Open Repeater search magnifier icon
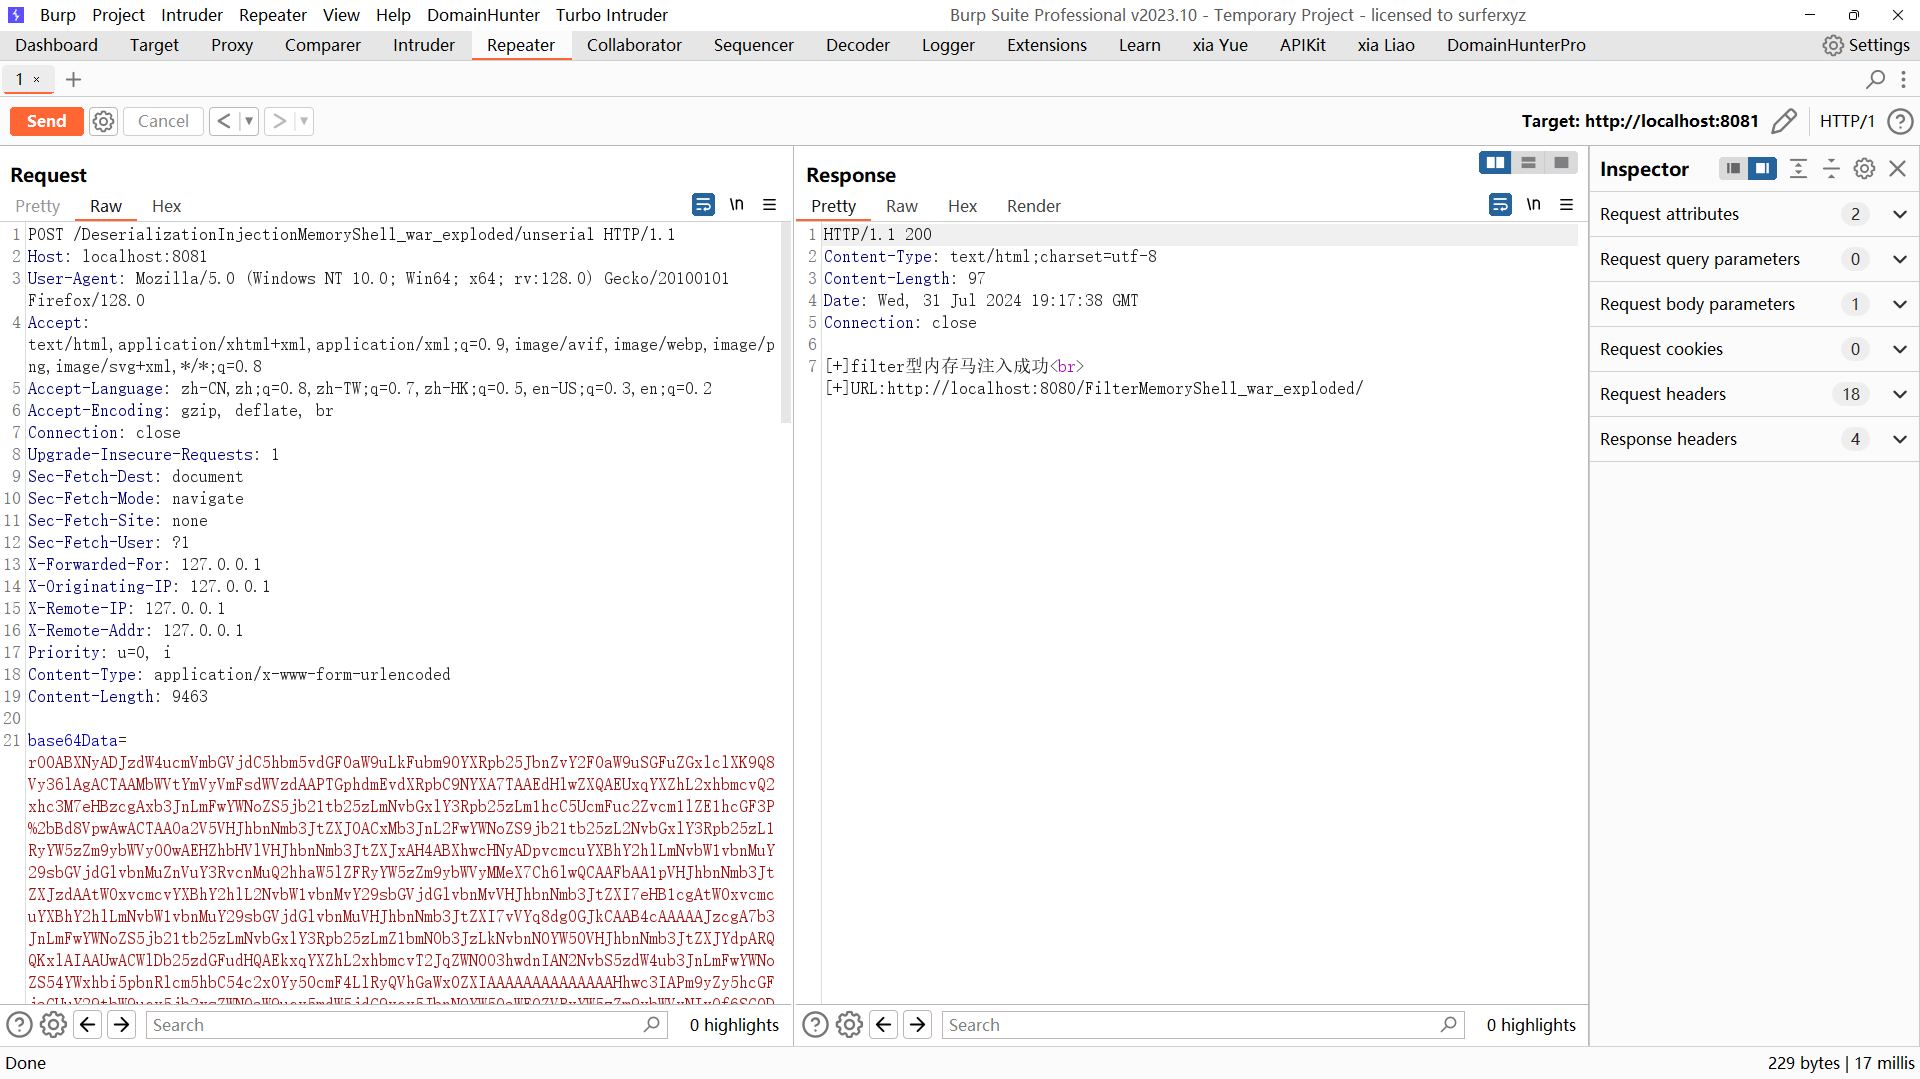 tap(1875, 79)
